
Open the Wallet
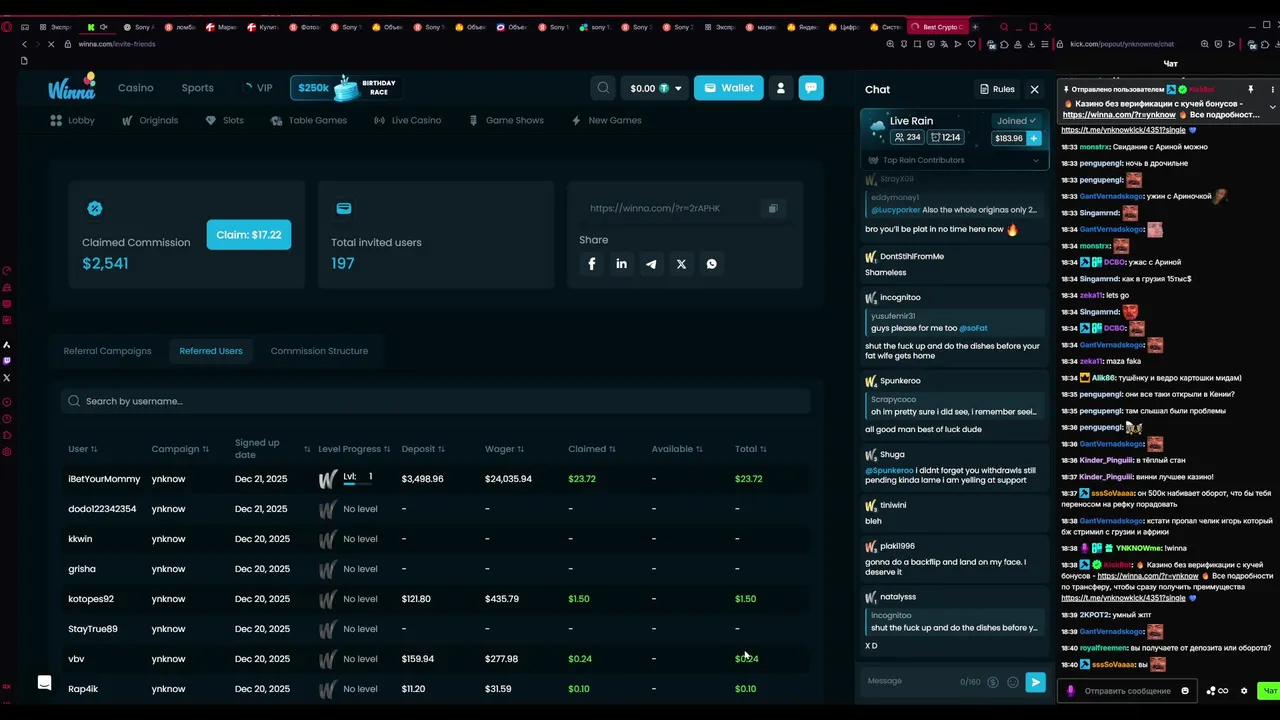[x=728, y=88]
